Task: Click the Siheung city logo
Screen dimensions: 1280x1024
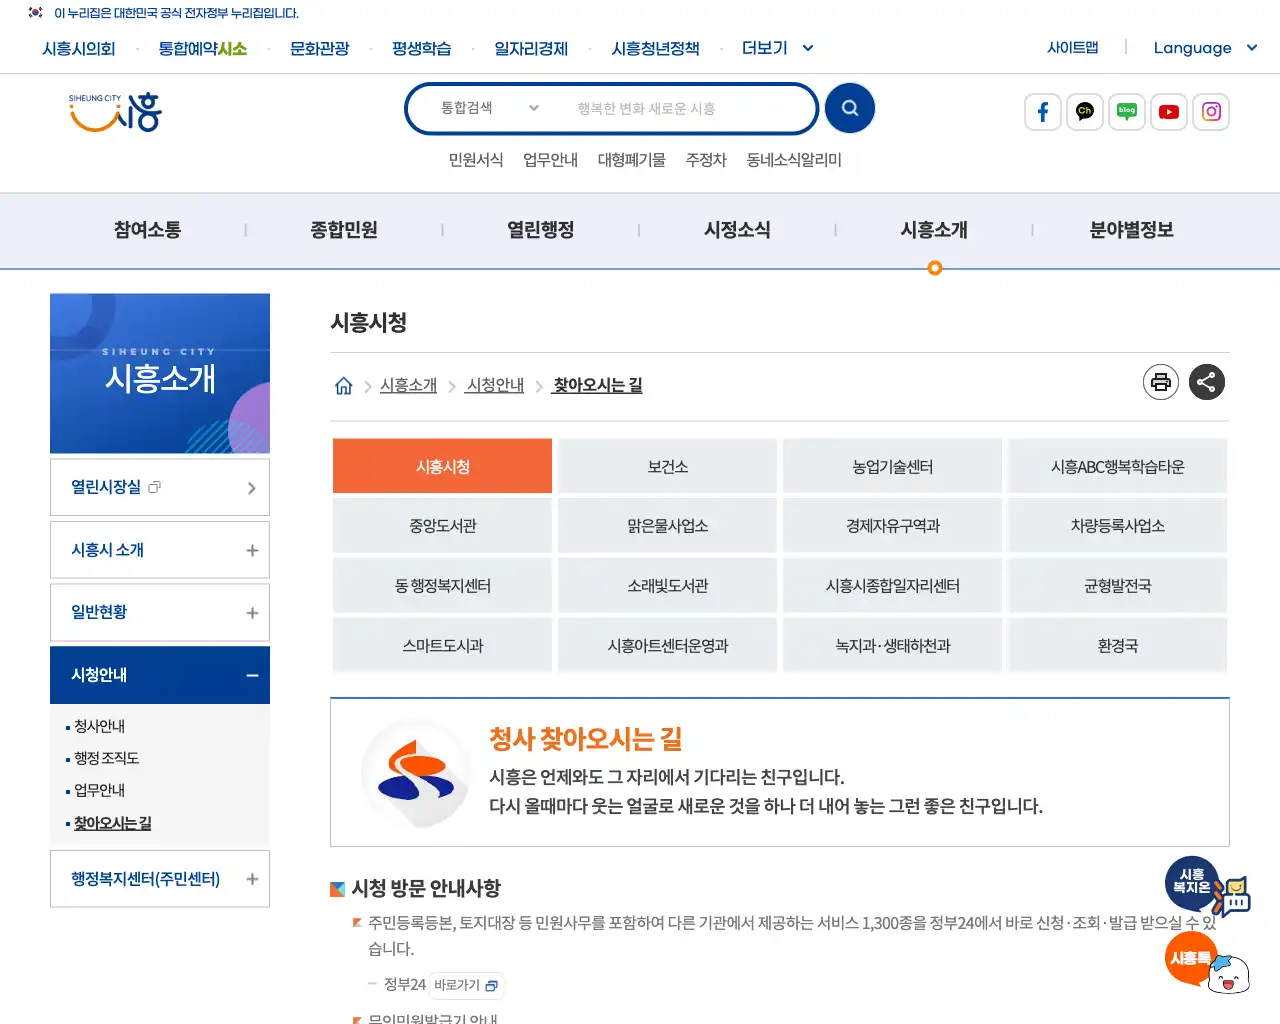Action: 116,112
